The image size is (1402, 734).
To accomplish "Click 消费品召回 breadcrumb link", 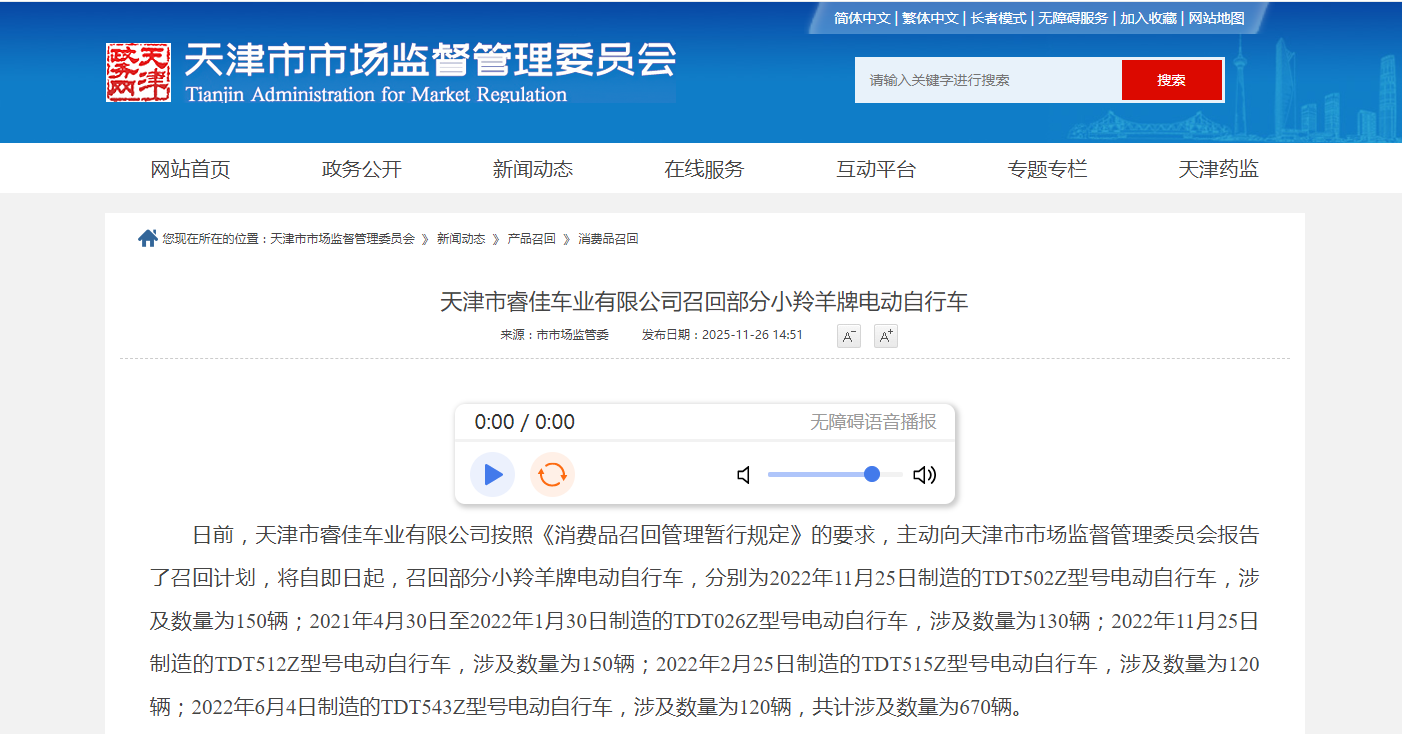I will [x=608, y=239].
